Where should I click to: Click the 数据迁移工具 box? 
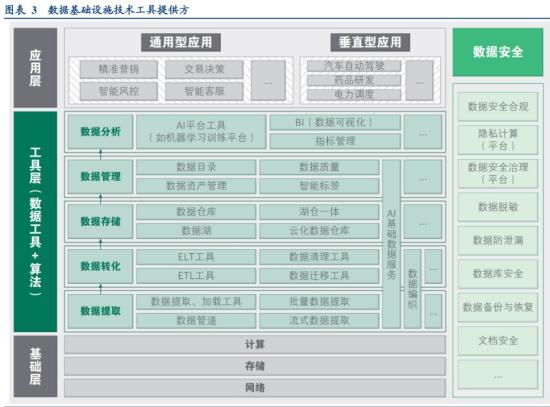point(319,276)
